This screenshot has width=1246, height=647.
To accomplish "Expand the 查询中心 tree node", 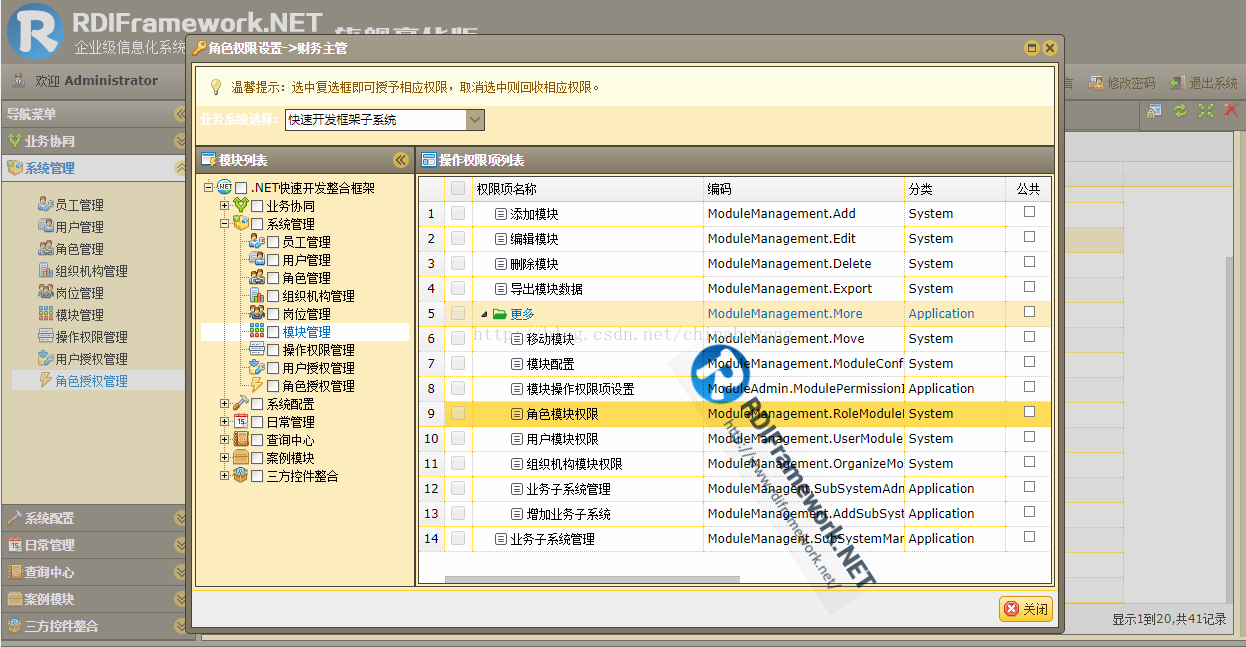I will click(225, 440).
